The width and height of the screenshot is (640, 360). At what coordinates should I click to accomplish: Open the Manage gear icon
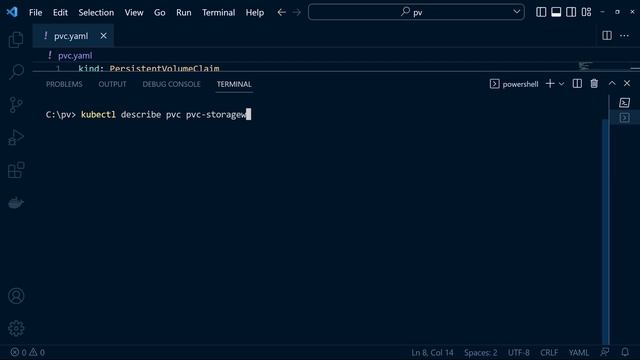click(x=16, y=328)
